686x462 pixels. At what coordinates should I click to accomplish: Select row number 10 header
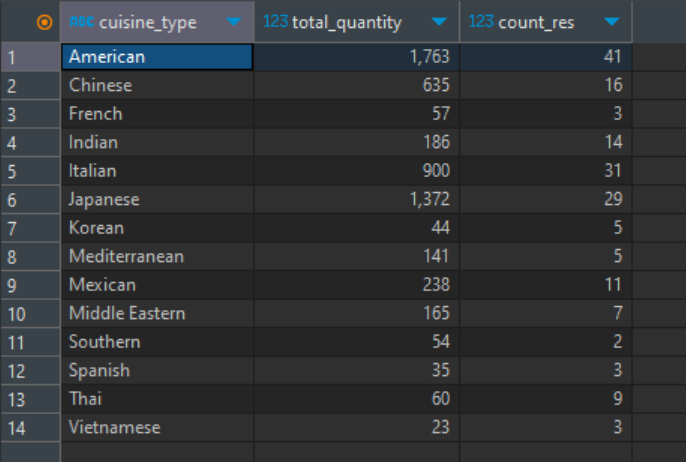[x=30, y=314]
